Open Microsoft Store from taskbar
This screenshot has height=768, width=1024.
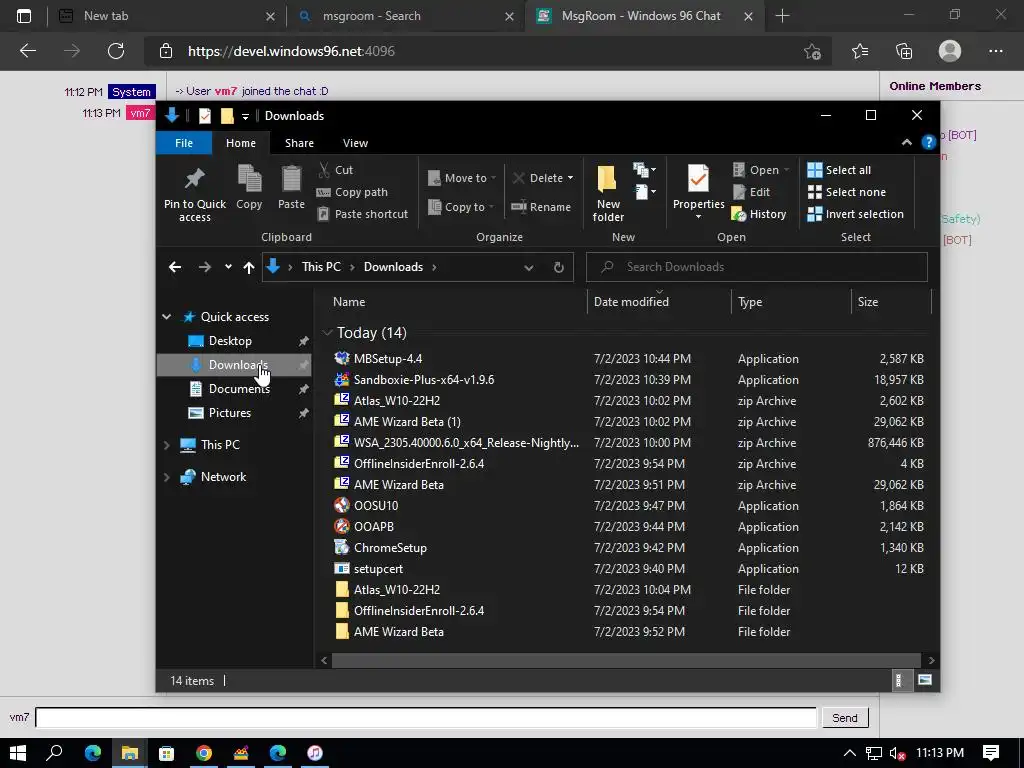(167, 753)
